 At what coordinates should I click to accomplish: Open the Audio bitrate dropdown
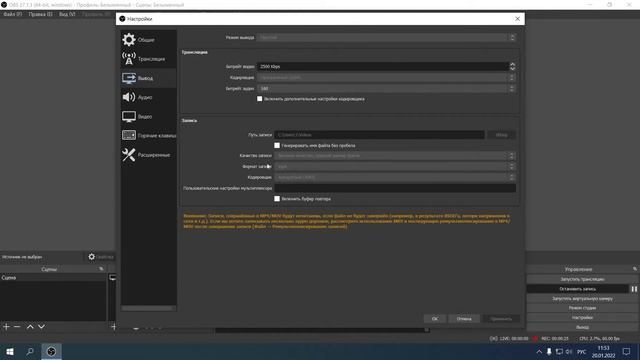(x=386, y=89)
